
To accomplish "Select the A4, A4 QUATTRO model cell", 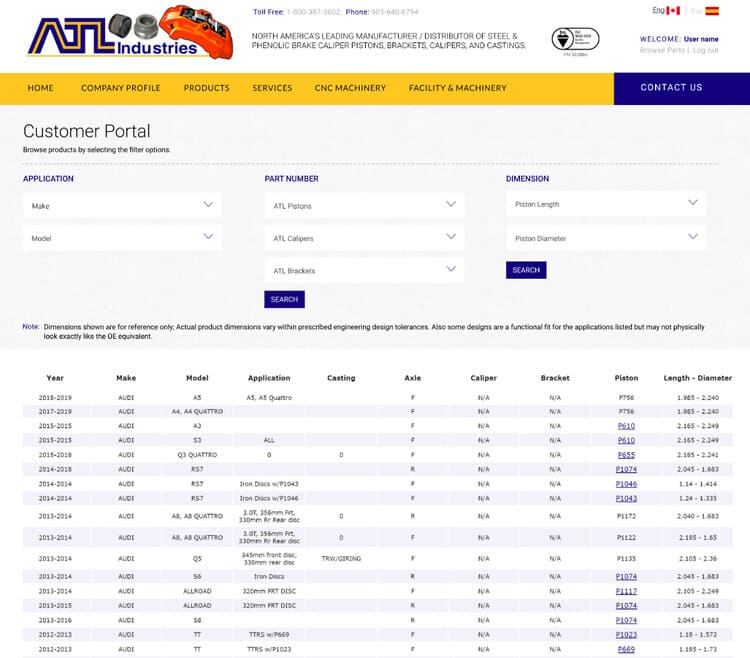I will tap(197, 411).
